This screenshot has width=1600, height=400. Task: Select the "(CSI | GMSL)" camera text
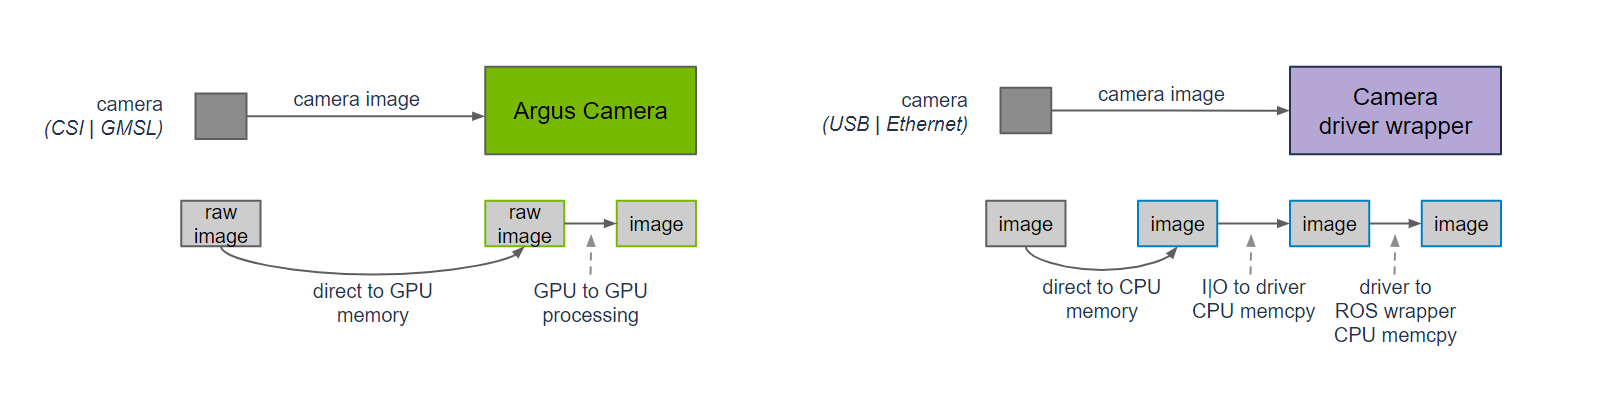coord(104,128)
